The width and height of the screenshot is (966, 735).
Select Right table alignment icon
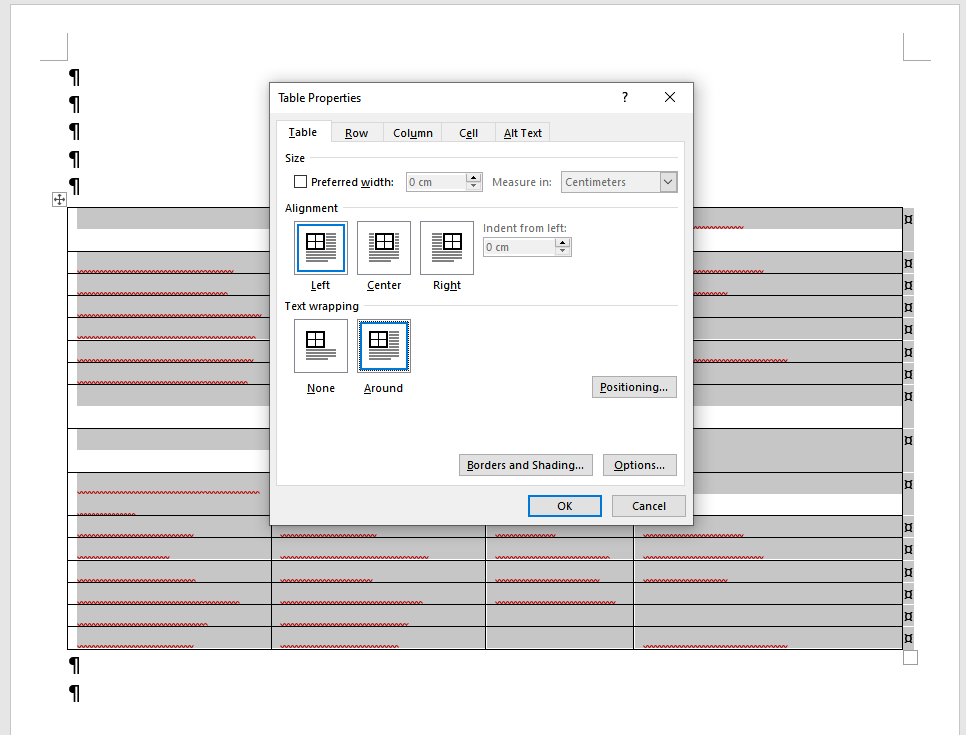(x=447, y=248)
